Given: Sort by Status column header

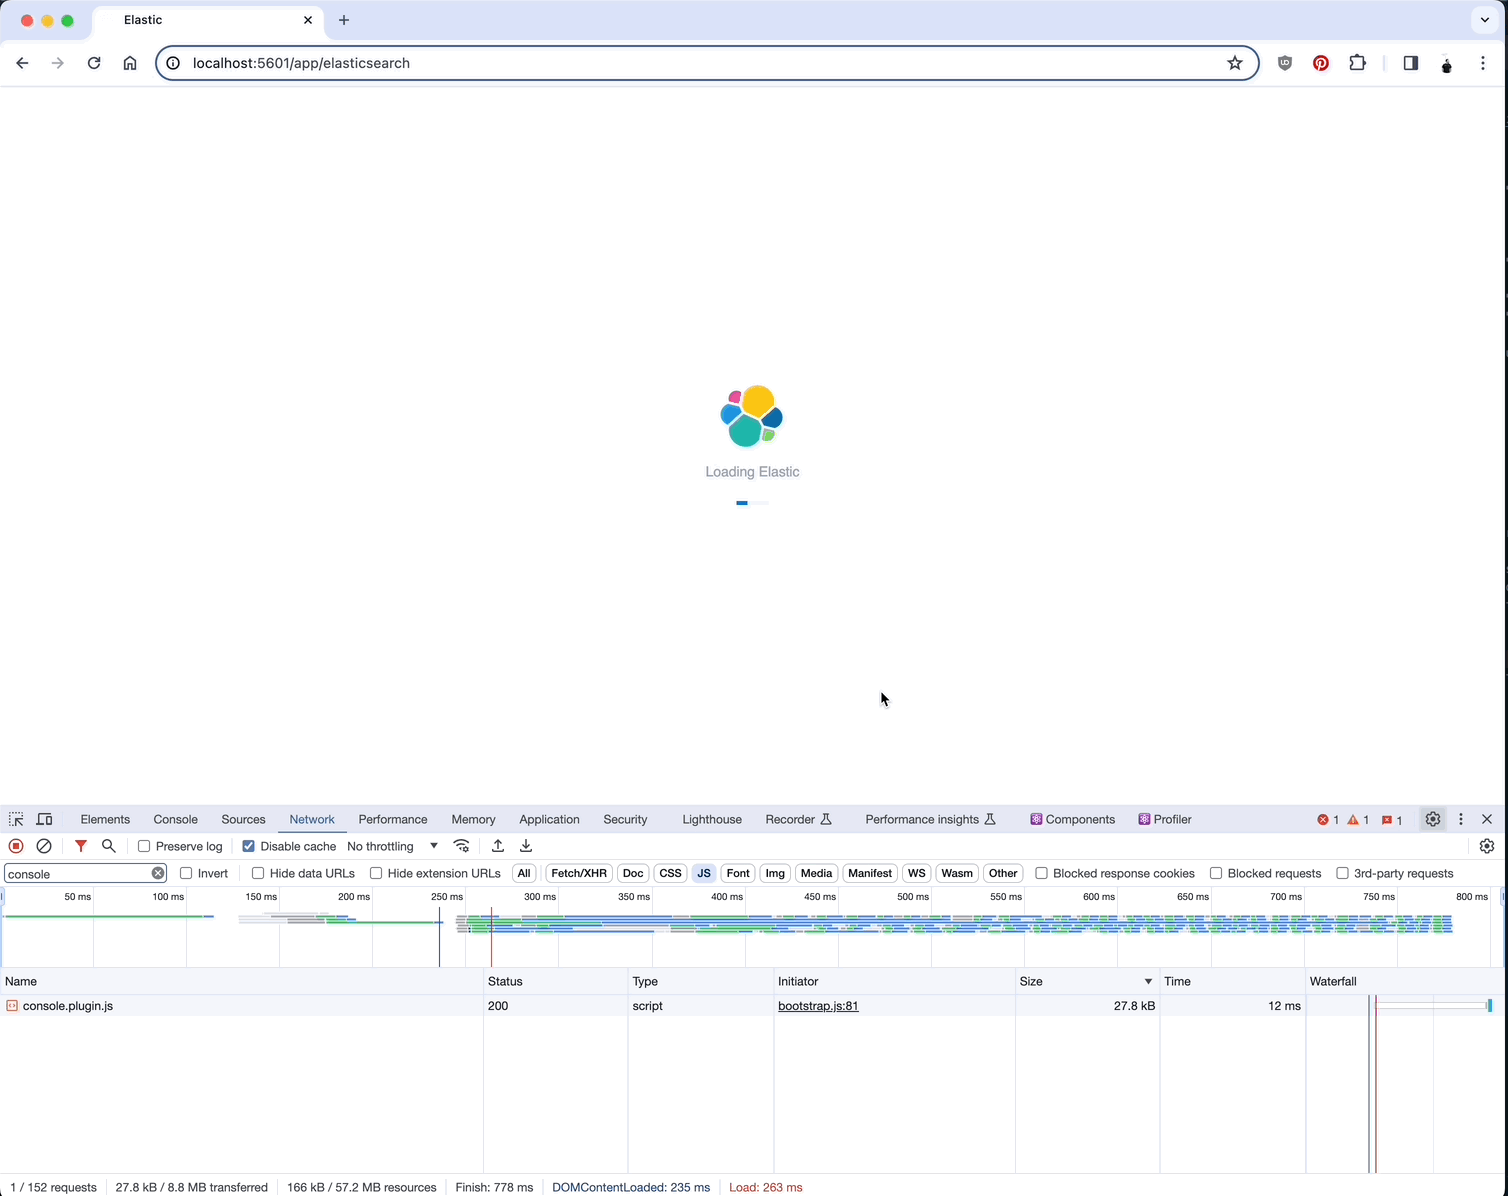Looking at the screenshot, I should coord(556,981).
